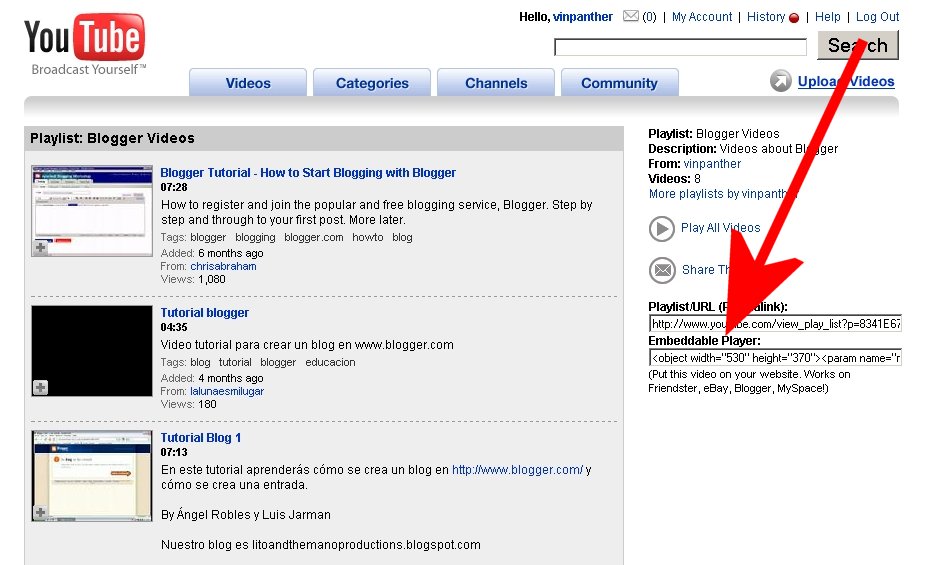Click the Play All Videos play icon

662,229
